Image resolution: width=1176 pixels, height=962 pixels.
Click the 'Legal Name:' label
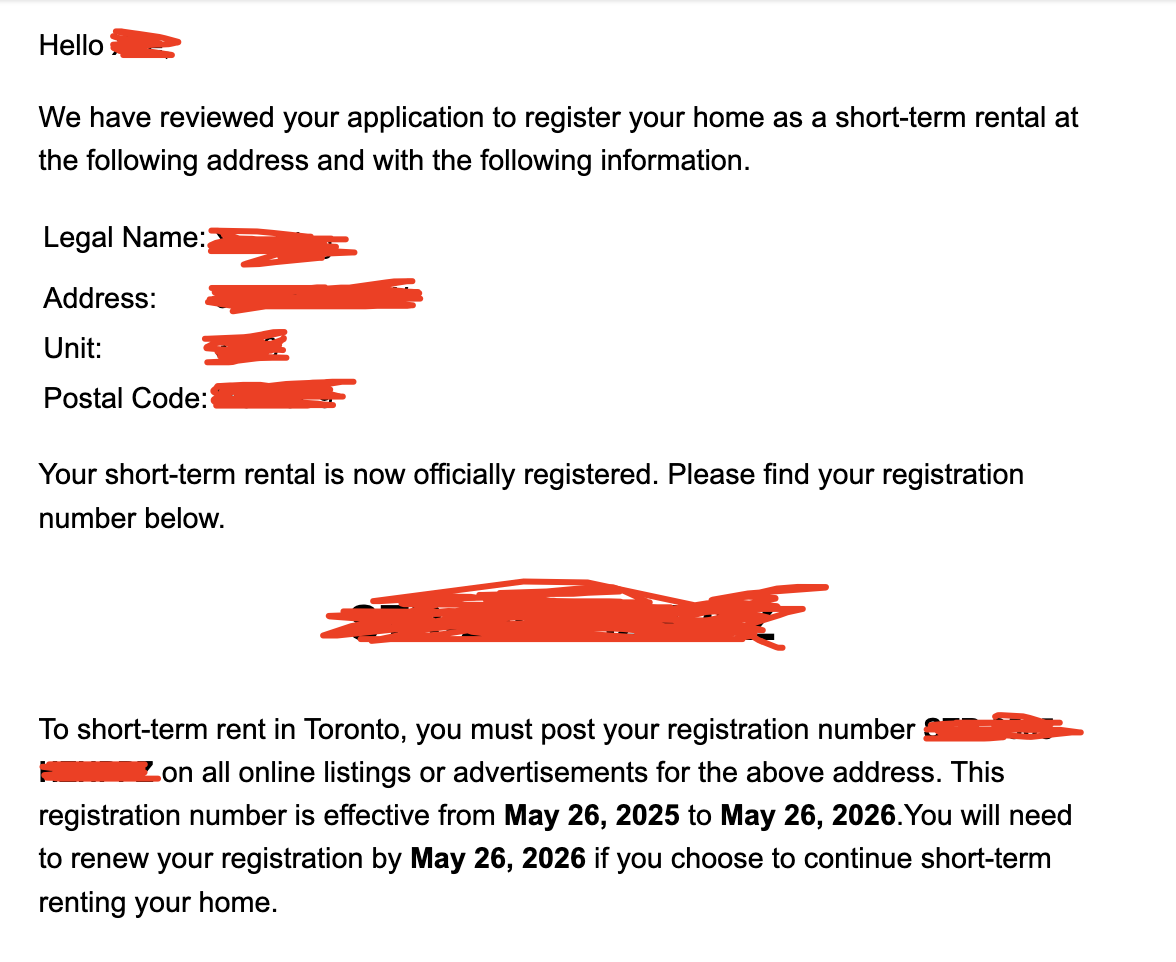[124, 238]
